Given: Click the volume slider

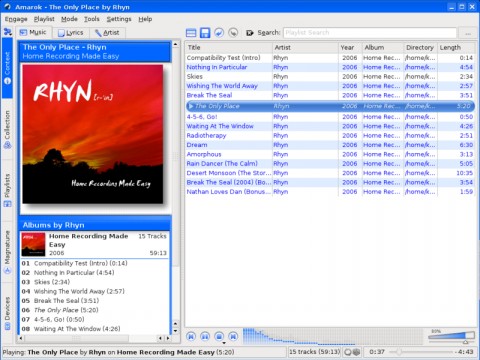Looking at the screenshot, I should pos(452,336).
